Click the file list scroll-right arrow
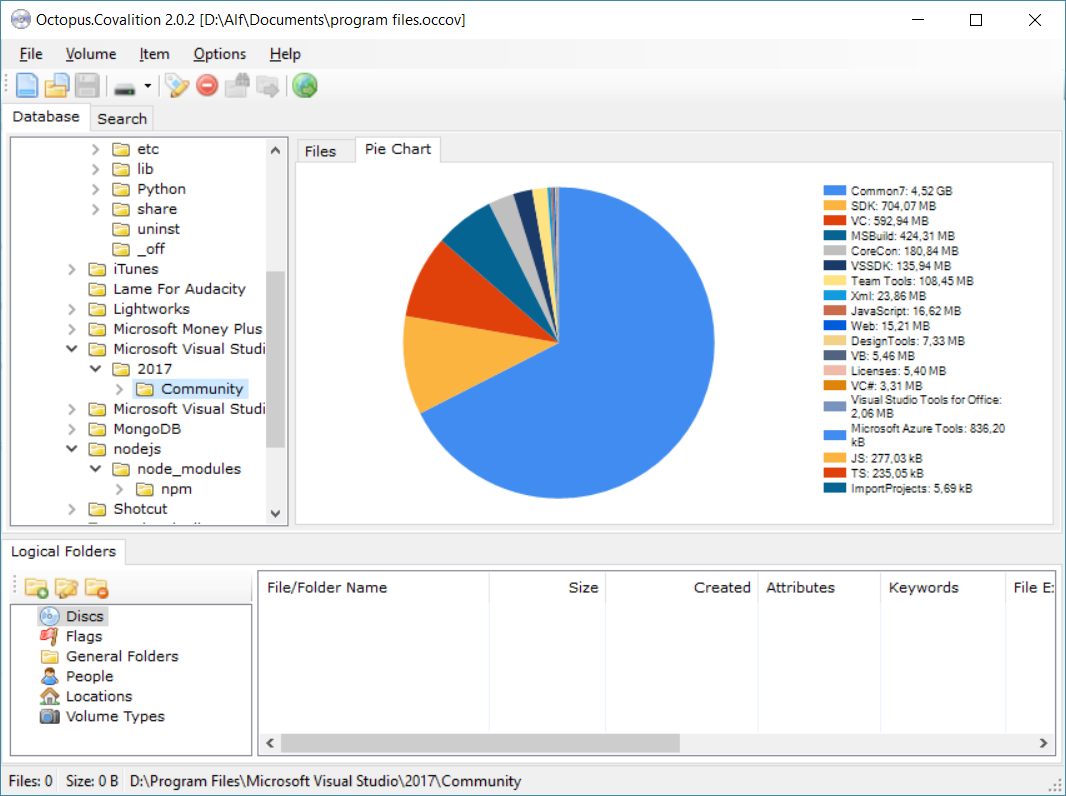 point(1044,743)
